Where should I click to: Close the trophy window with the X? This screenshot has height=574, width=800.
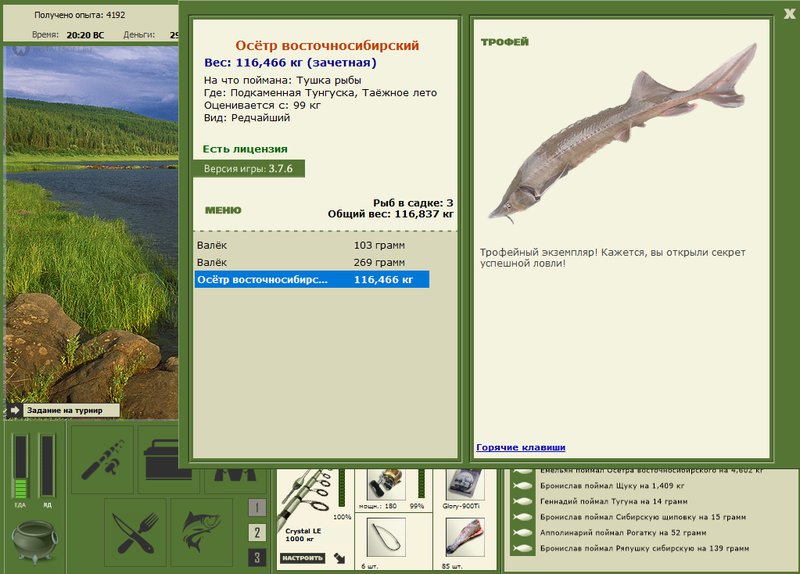[790, 14]
